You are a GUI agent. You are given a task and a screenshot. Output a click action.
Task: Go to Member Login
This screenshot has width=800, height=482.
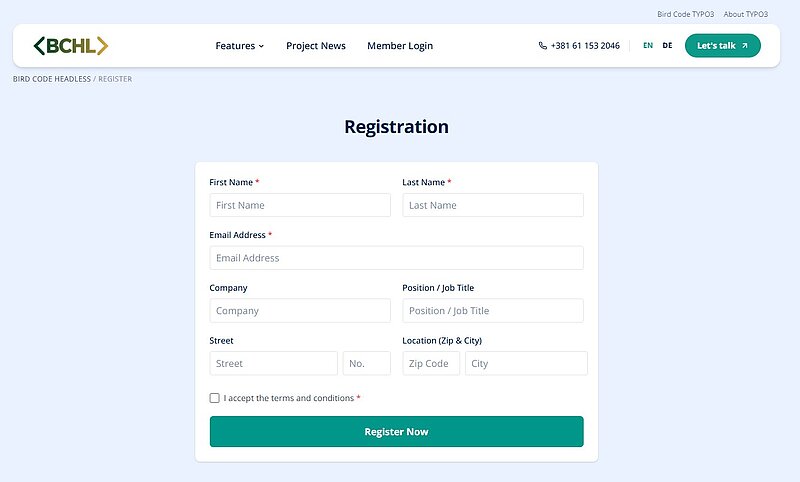pyautogui.click(x=400, y=46)
